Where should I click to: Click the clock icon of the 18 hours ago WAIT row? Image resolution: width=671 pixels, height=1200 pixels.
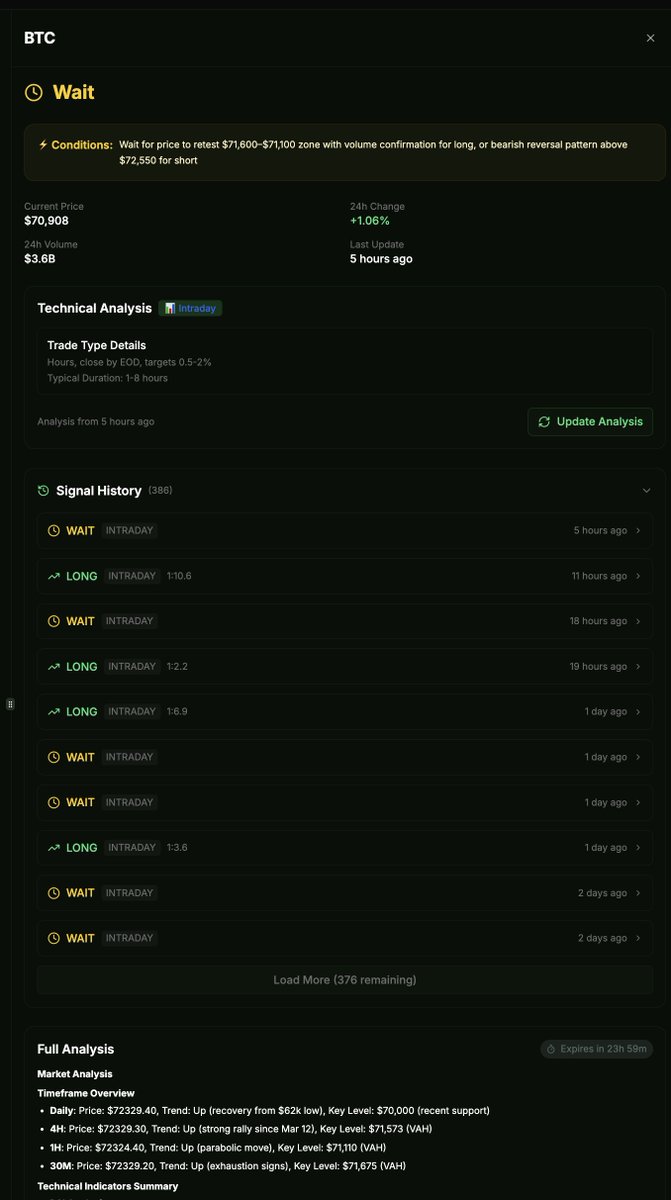[x=54, y=621]
